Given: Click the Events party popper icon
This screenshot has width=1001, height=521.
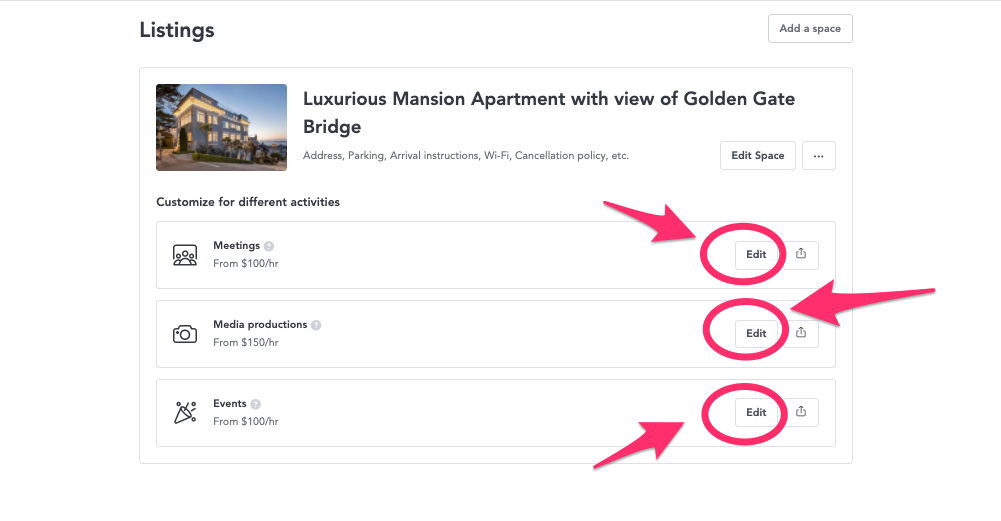Looking at the screenshot, I should (185, 412).
